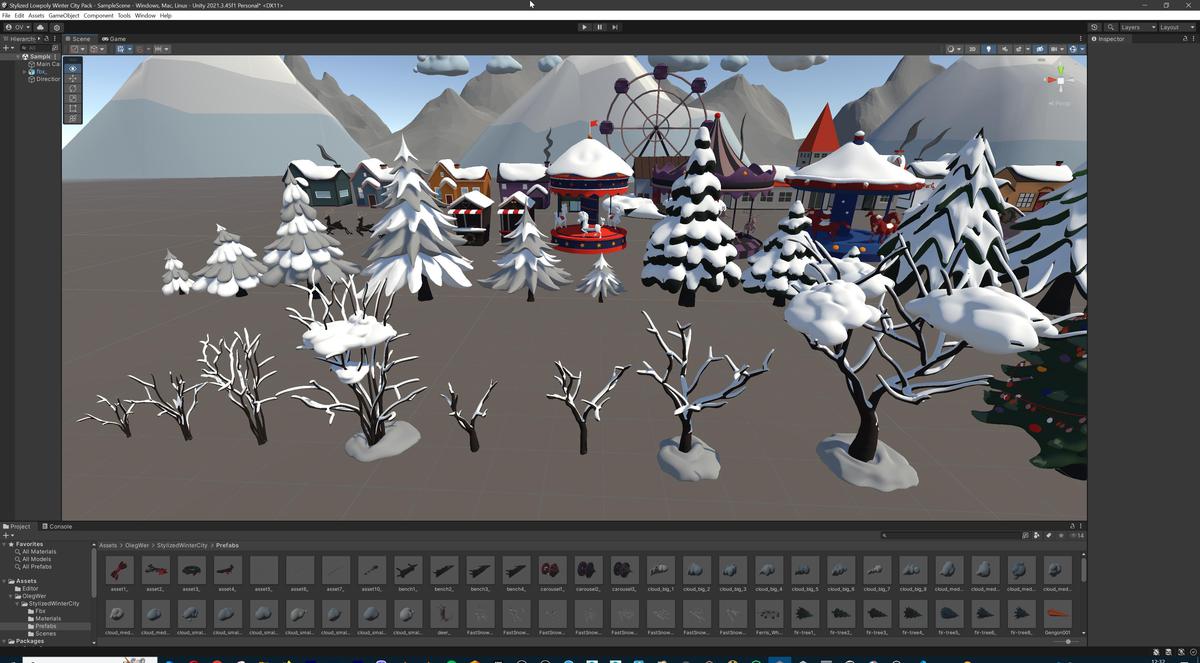Open the Undo History icon

pos(1094,27)
